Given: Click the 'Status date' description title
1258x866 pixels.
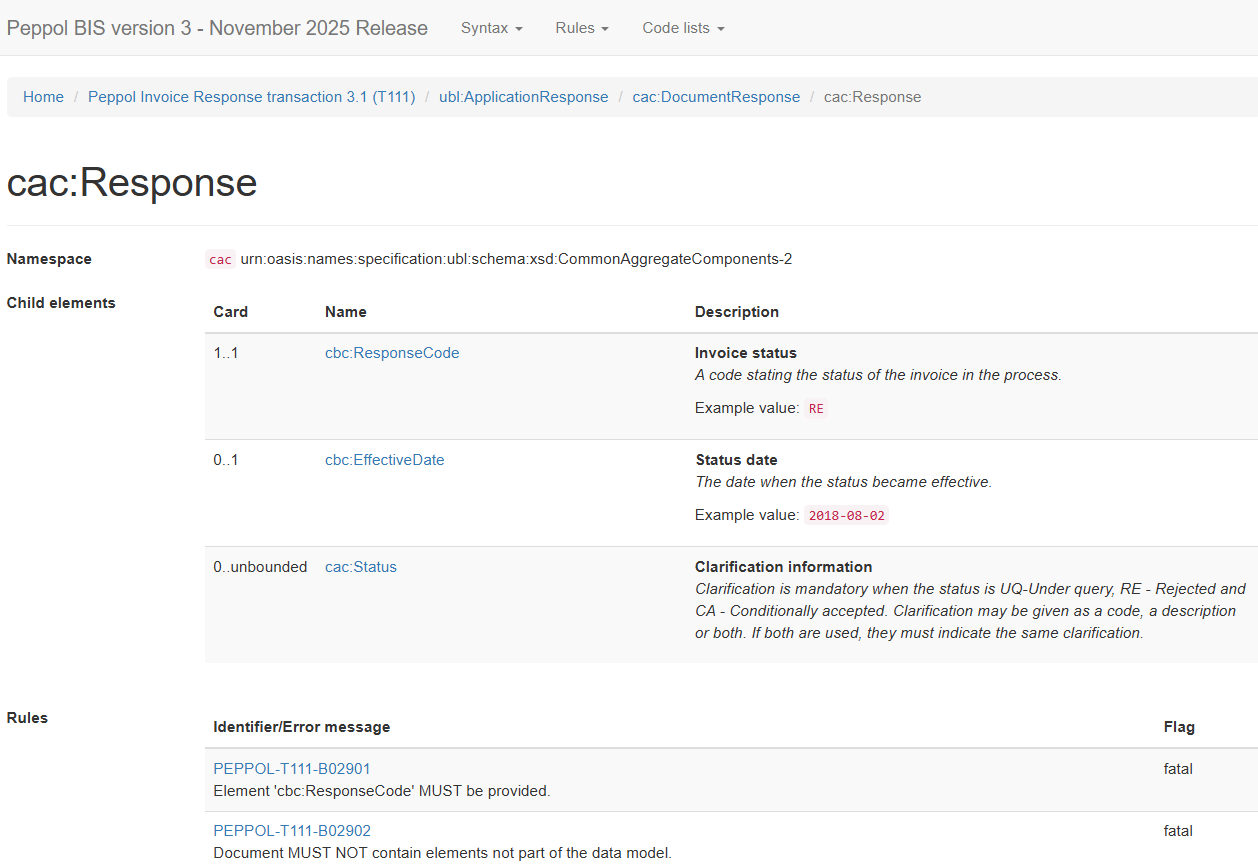Looking at the screenshot, I should (x=736, y=460).
